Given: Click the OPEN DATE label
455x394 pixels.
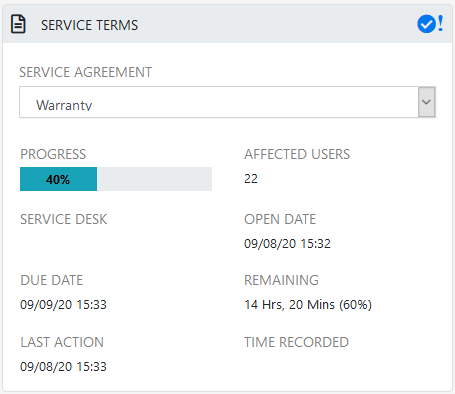Looking at the screenshot, I should click(280, 219).
